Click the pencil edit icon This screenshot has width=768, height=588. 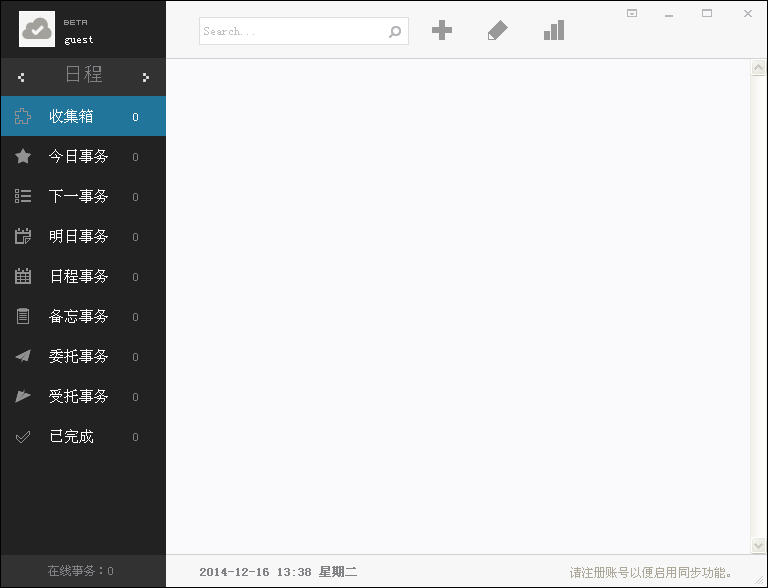498,31
